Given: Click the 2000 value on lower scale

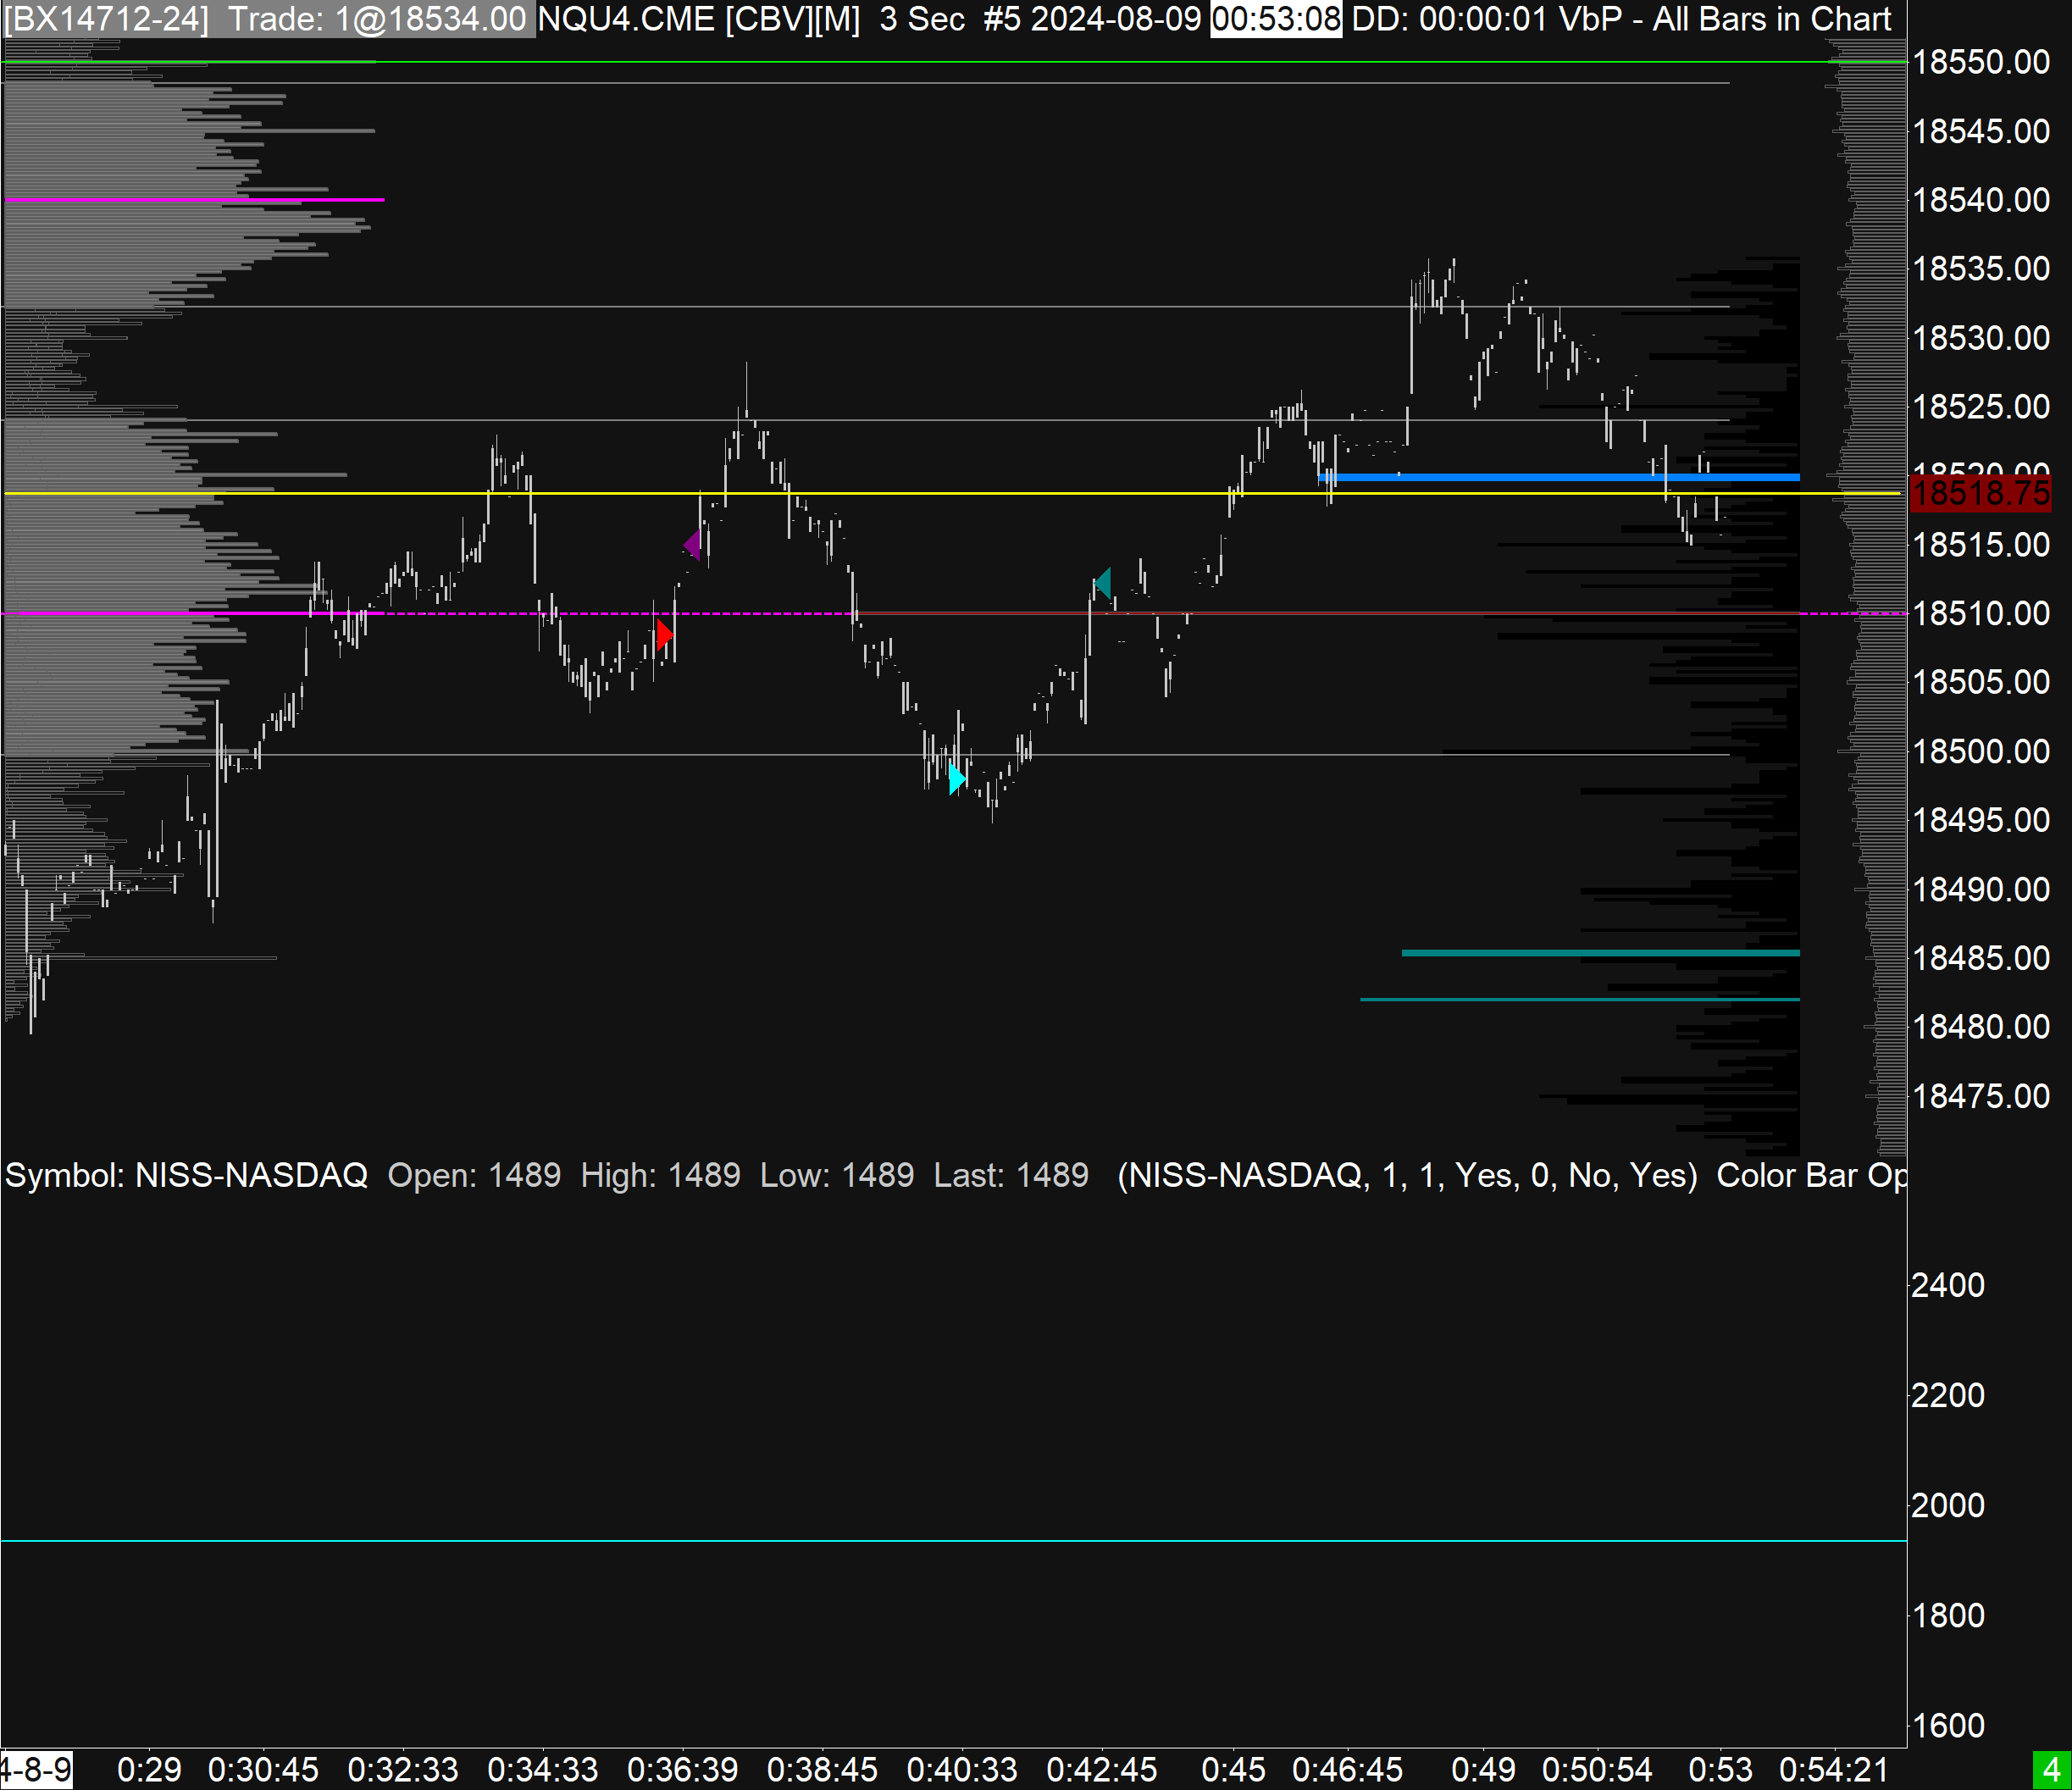Looking at the screenshot, I should (x=1947, y=1506).
